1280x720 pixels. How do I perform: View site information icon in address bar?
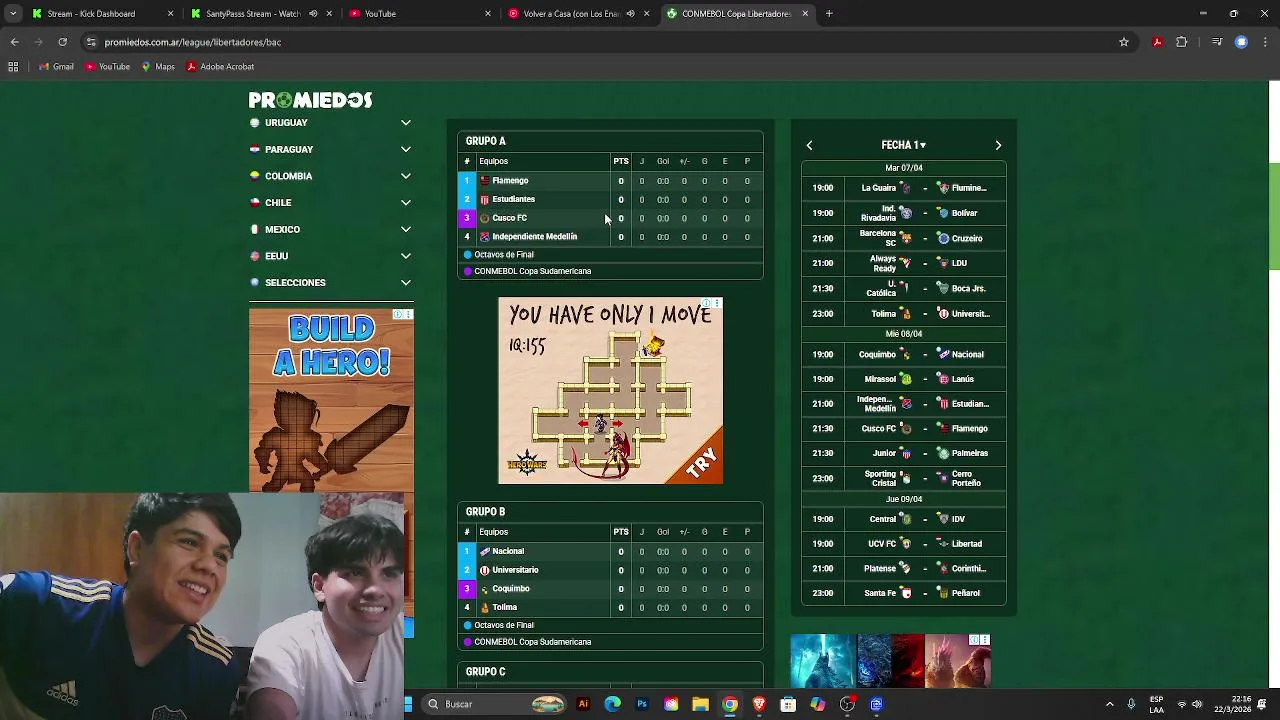[x=91, y=42]
